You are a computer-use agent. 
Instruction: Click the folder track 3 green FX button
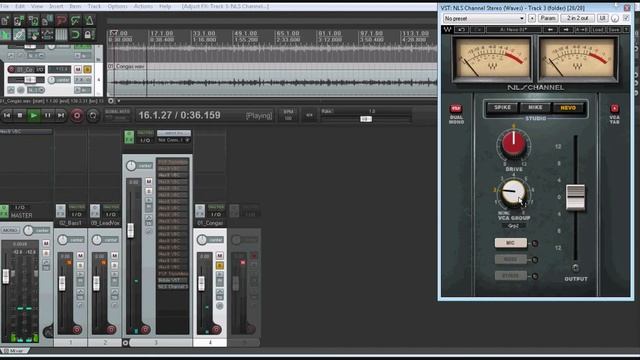(129, 137)
